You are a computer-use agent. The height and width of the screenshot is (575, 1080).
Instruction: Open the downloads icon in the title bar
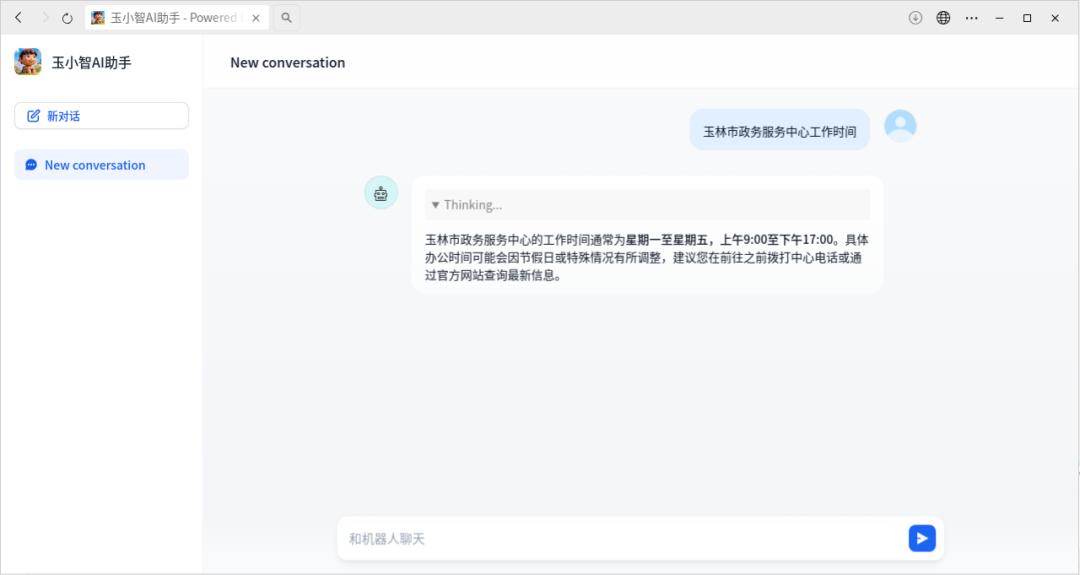[915, 18]
